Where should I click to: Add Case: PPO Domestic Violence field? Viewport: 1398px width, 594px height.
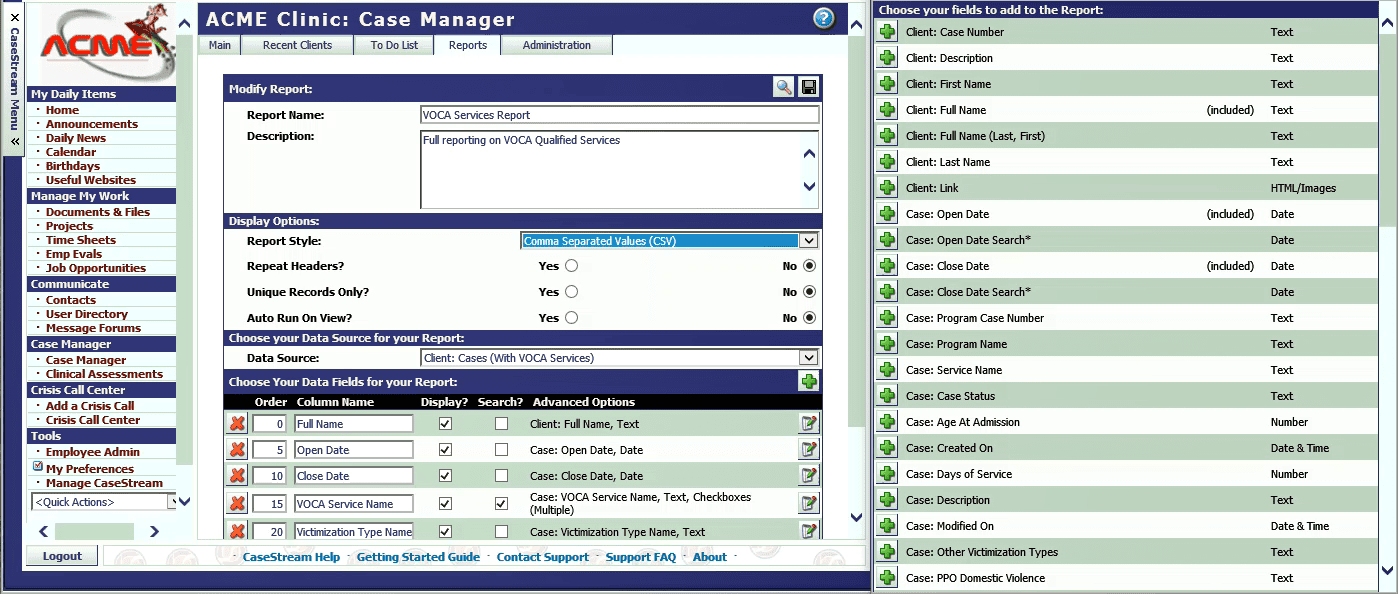887,578
